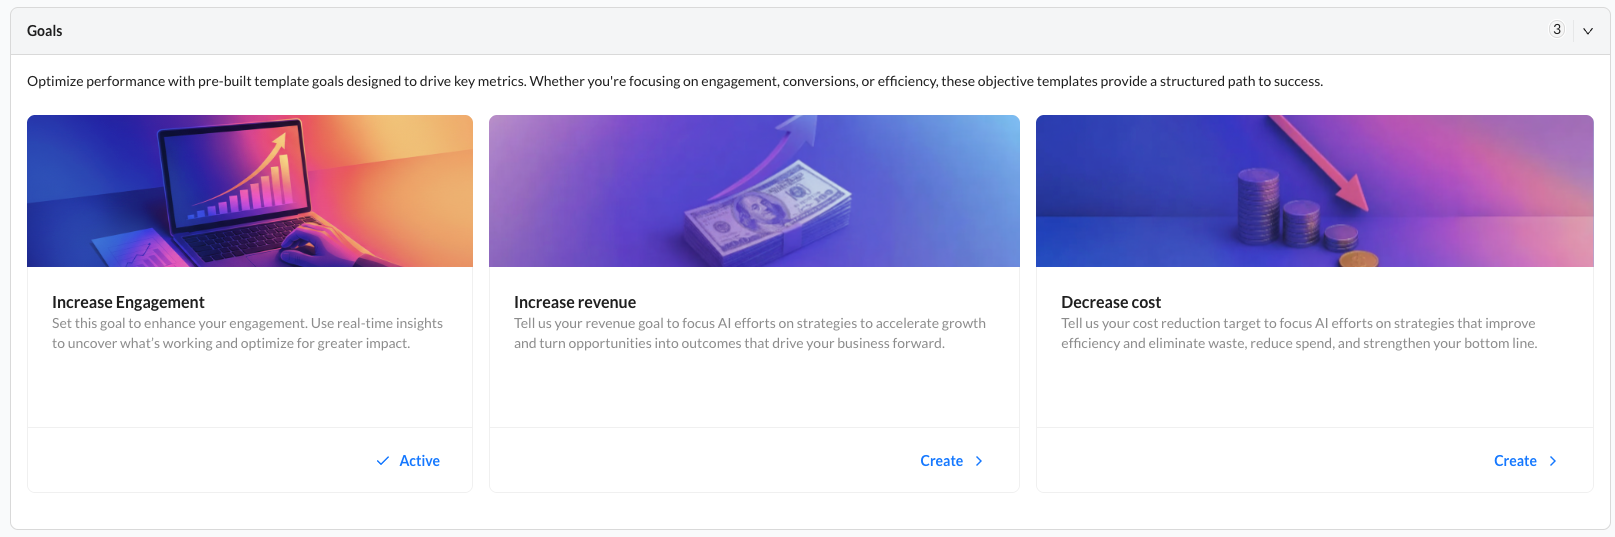1615x537 pixels.
Task: Click the Increase Engagement description text
Action: point(247,333)
